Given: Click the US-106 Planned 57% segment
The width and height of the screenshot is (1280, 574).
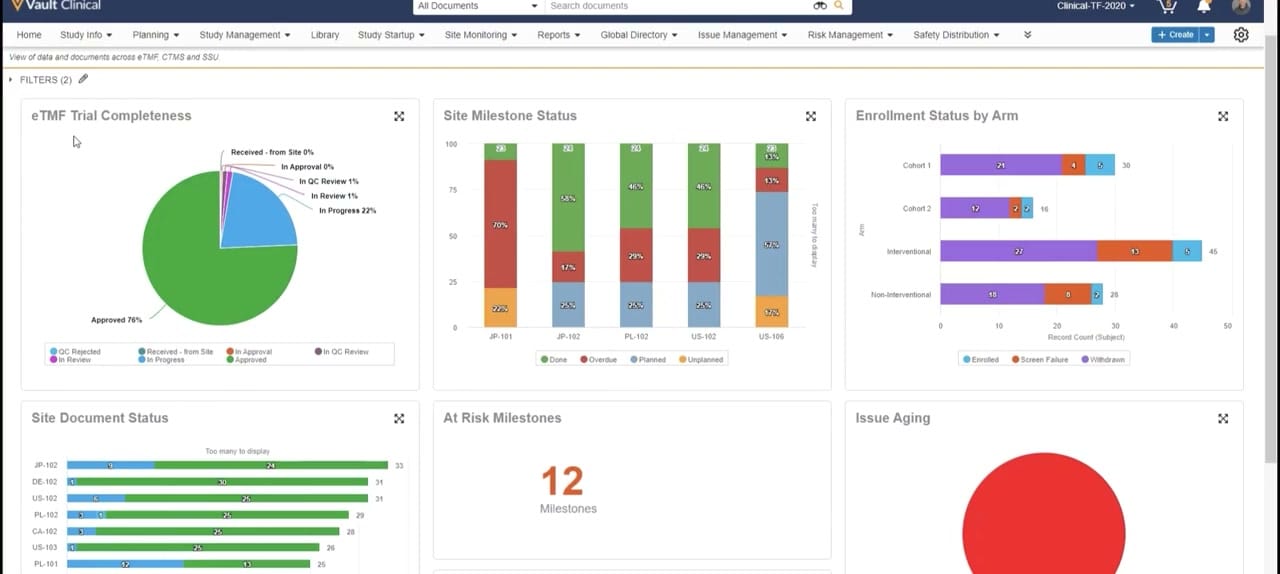Looking at the screenshot, I should [x=772, y=244].
